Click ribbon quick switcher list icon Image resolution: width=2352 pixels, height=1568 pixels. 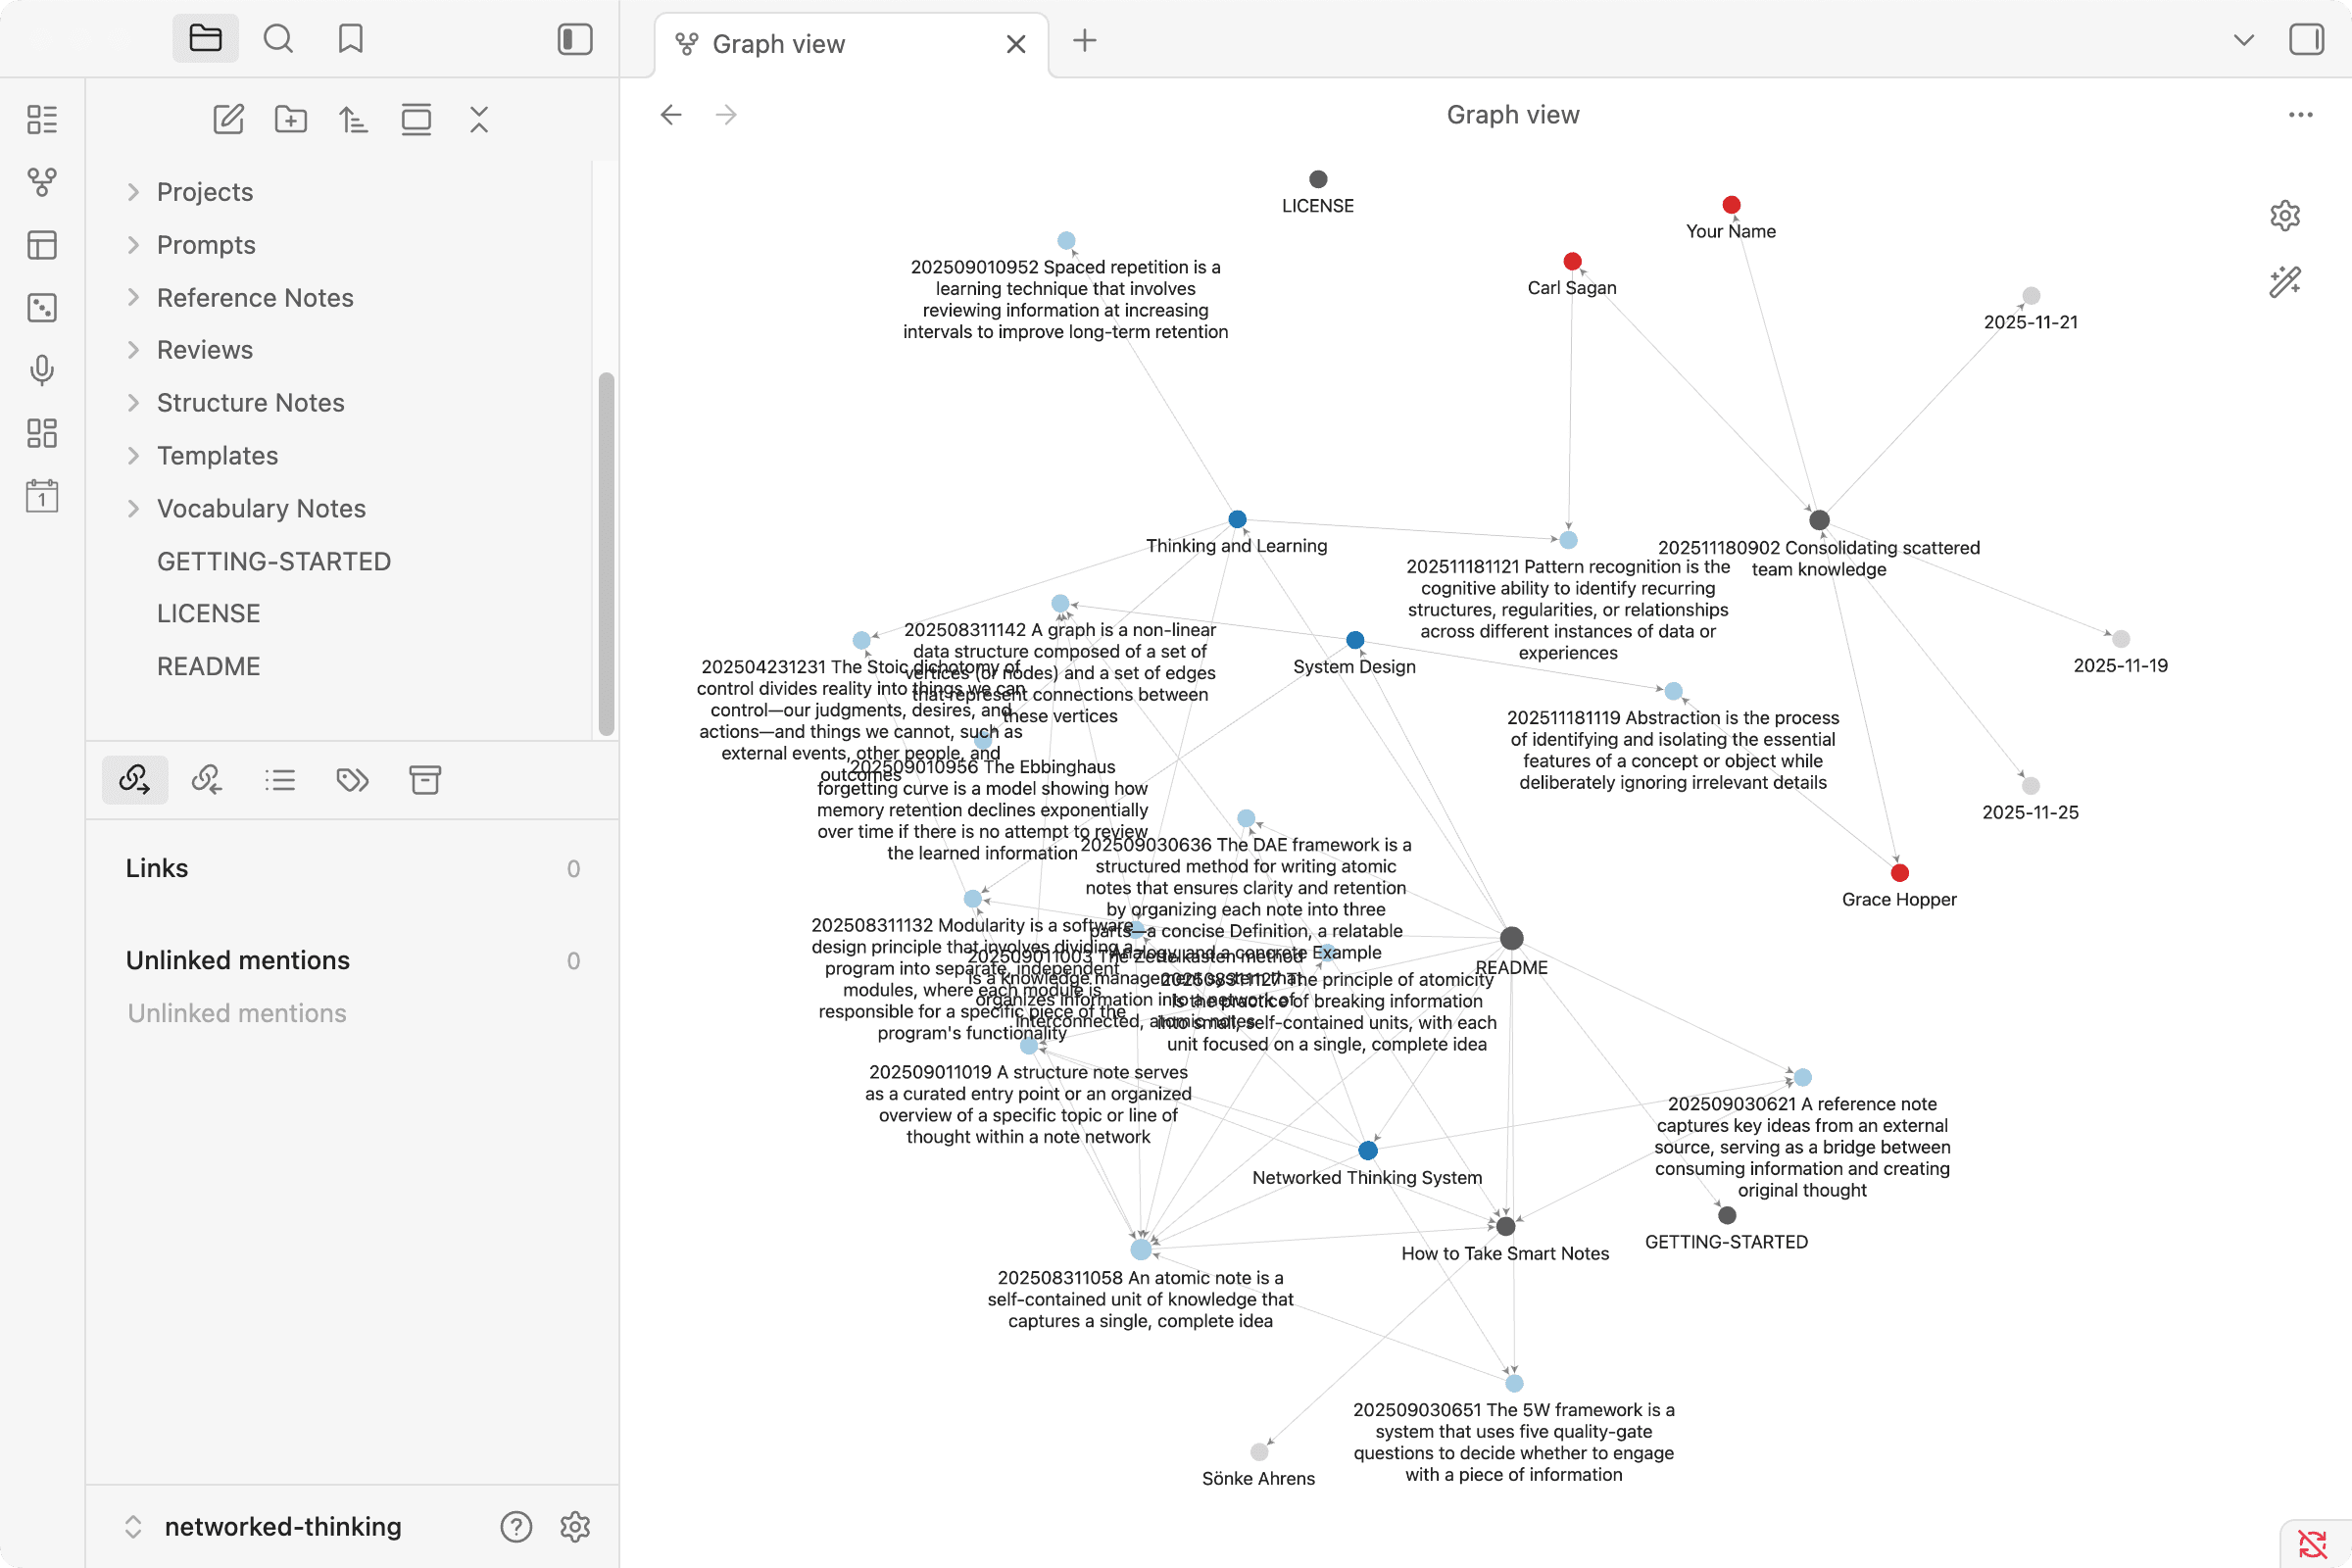click(42, 120)
